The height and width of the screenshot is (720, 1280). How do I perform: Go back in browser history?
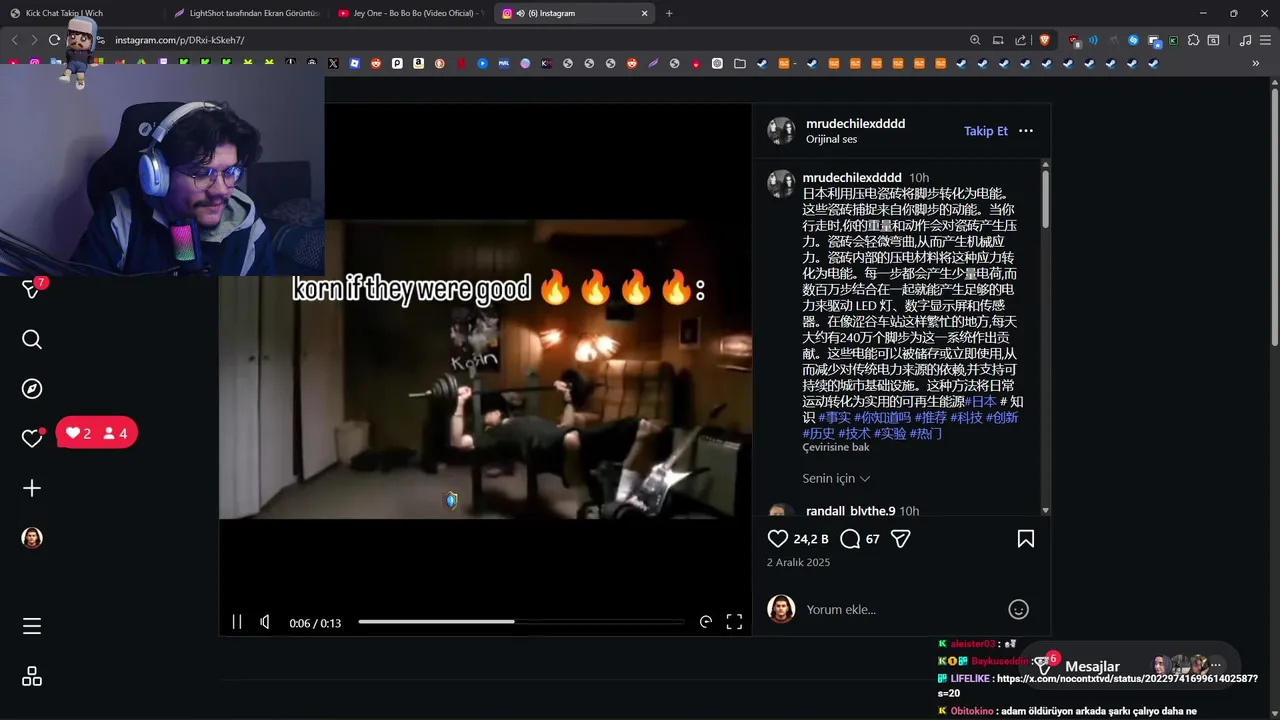[14, 40]
